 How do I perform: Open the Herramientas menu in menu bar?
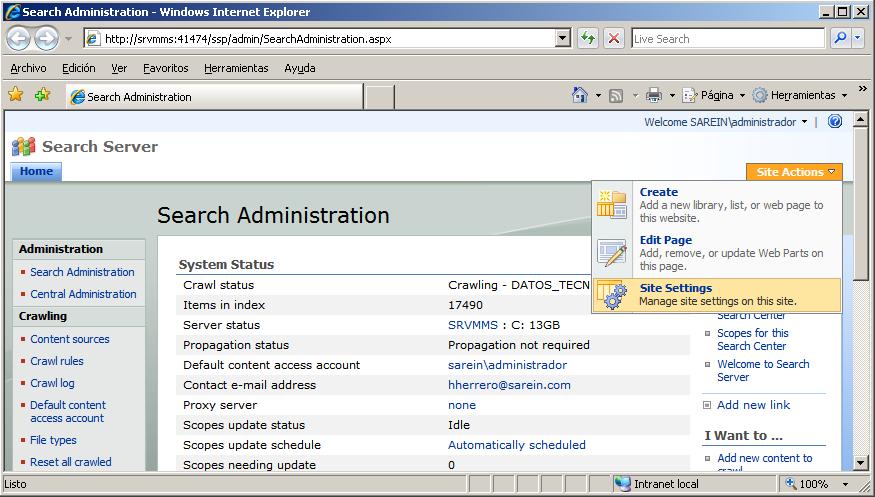coord(236,68)
